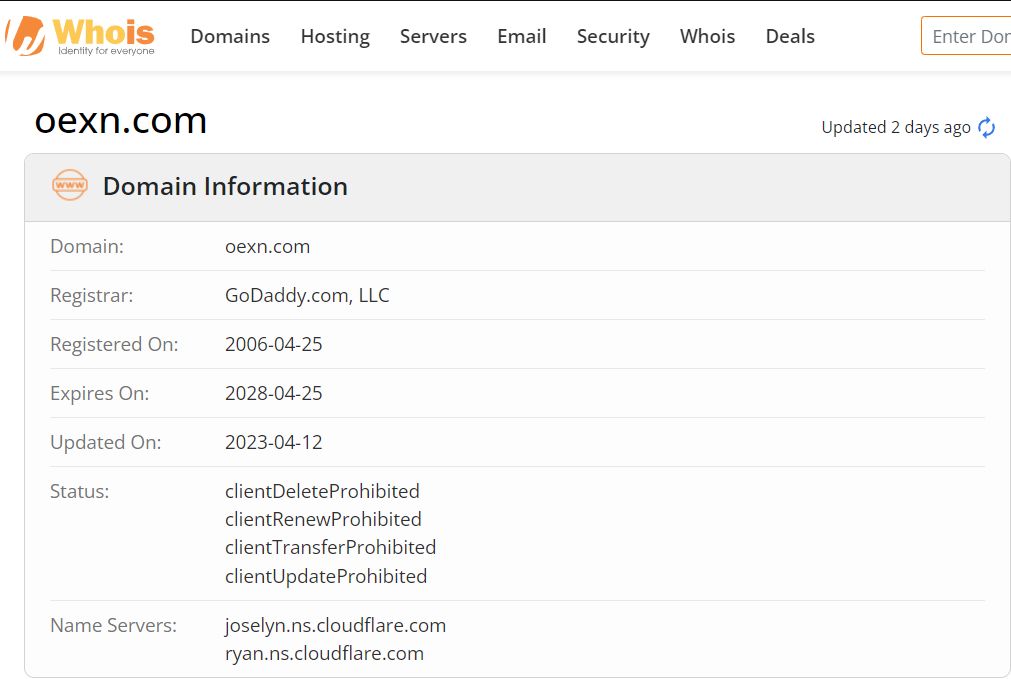Open the Servers menu
The image size is (1011, 679).
pos(433,36)
